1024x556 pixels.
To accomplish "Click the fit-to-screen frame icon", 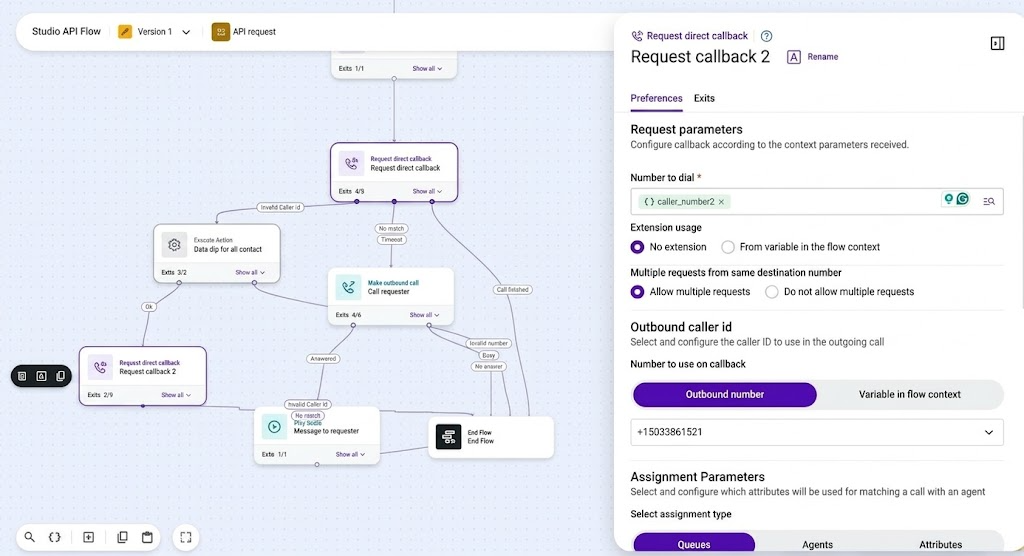I will 186,537.
